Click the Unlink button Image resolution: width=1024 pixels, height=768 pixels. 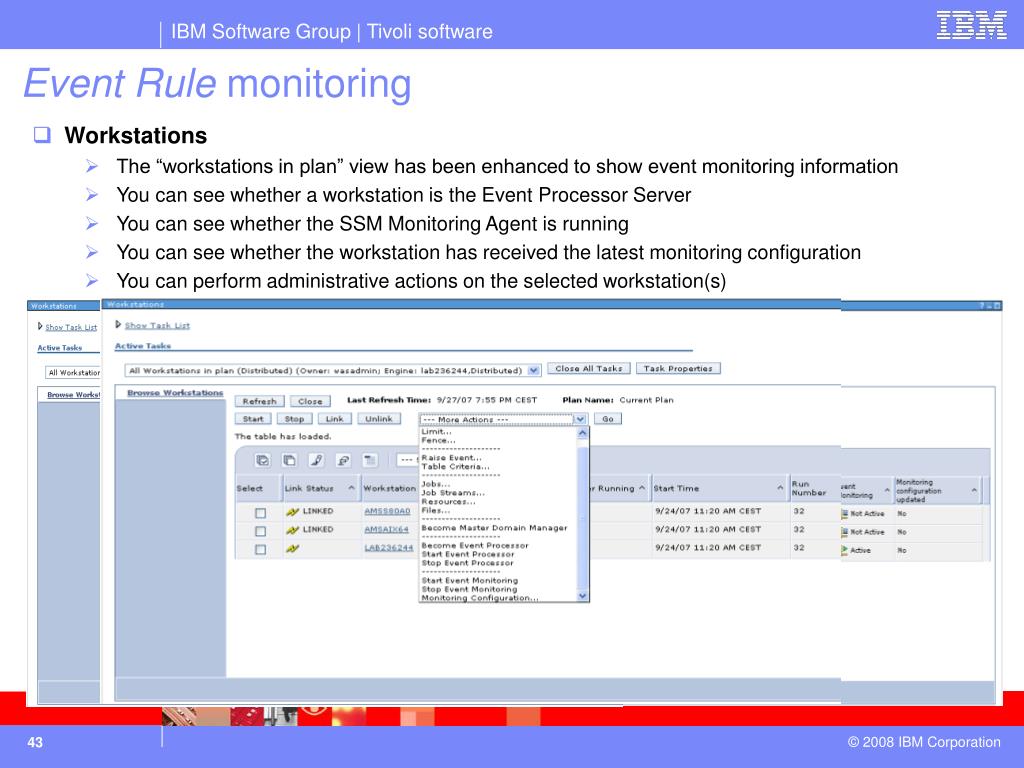[x=379, y=419]
